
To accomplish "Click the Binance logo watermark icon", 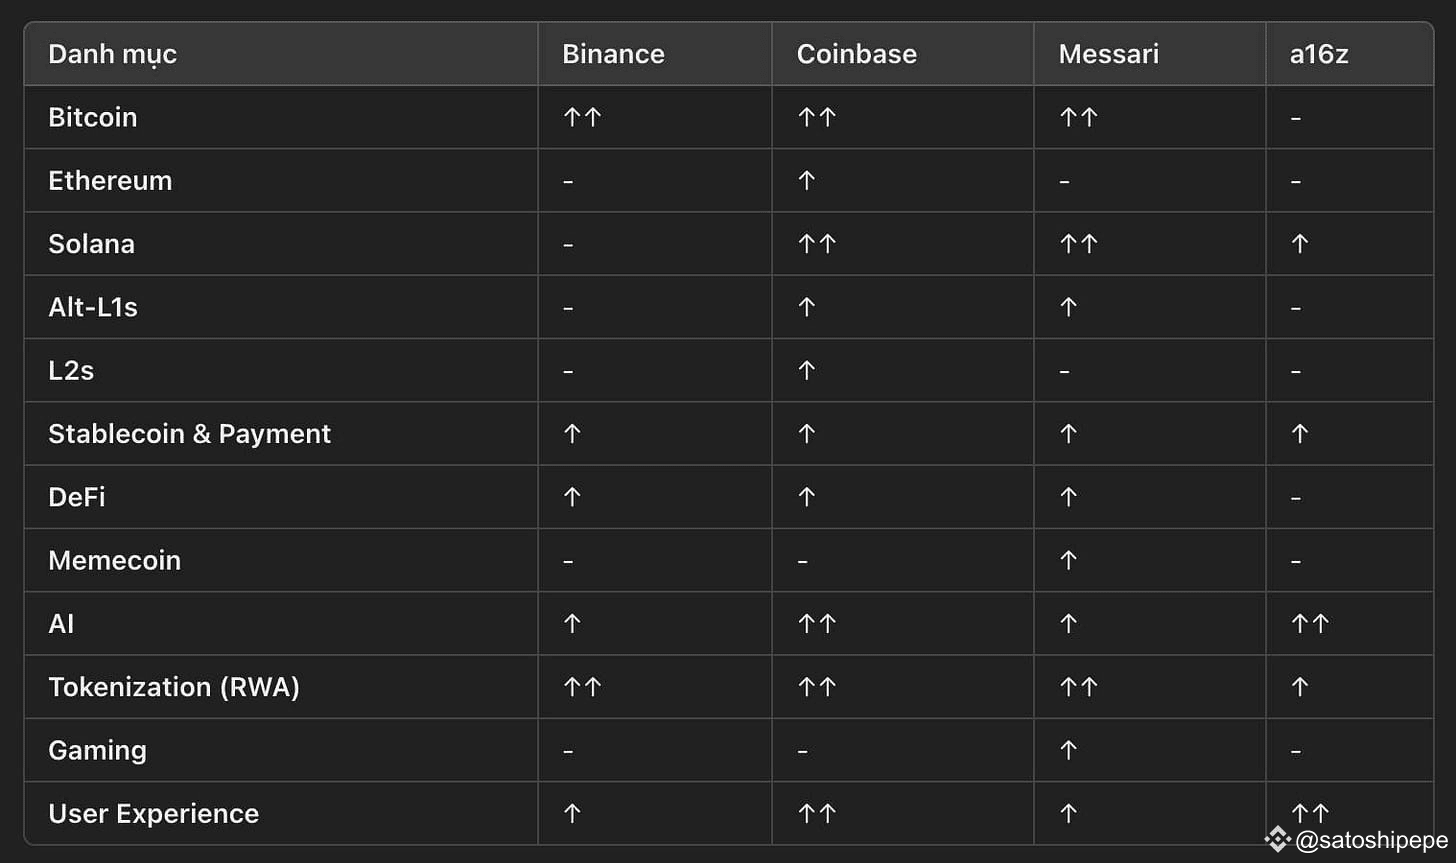I will point(1277,839).
